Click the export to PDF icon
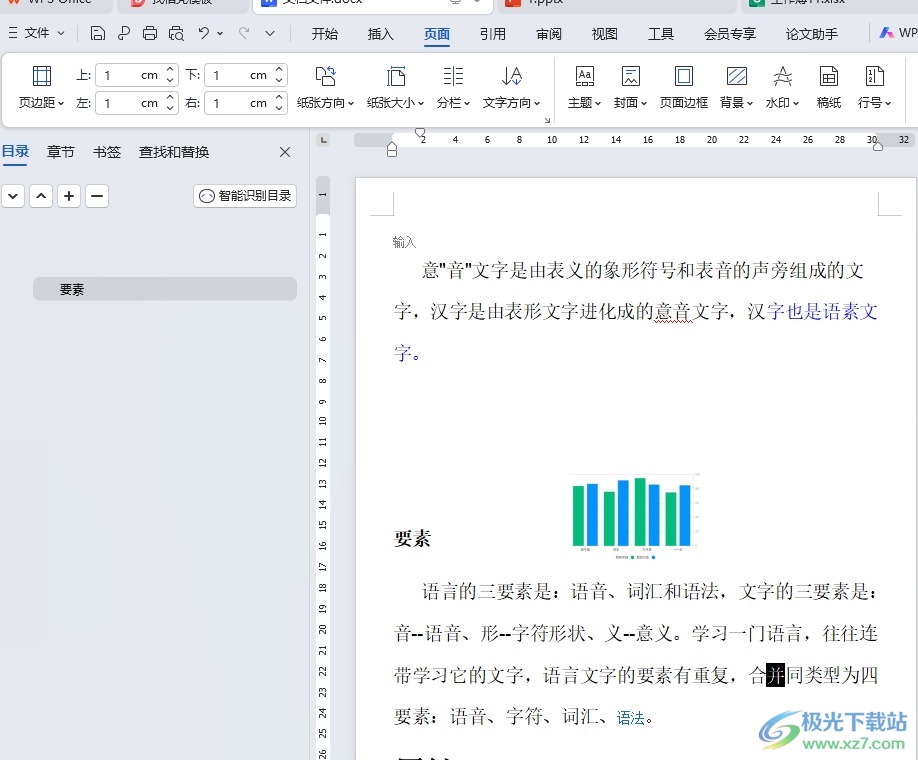The width and height of the screenshot is (918, 760). tap(124, 33)
